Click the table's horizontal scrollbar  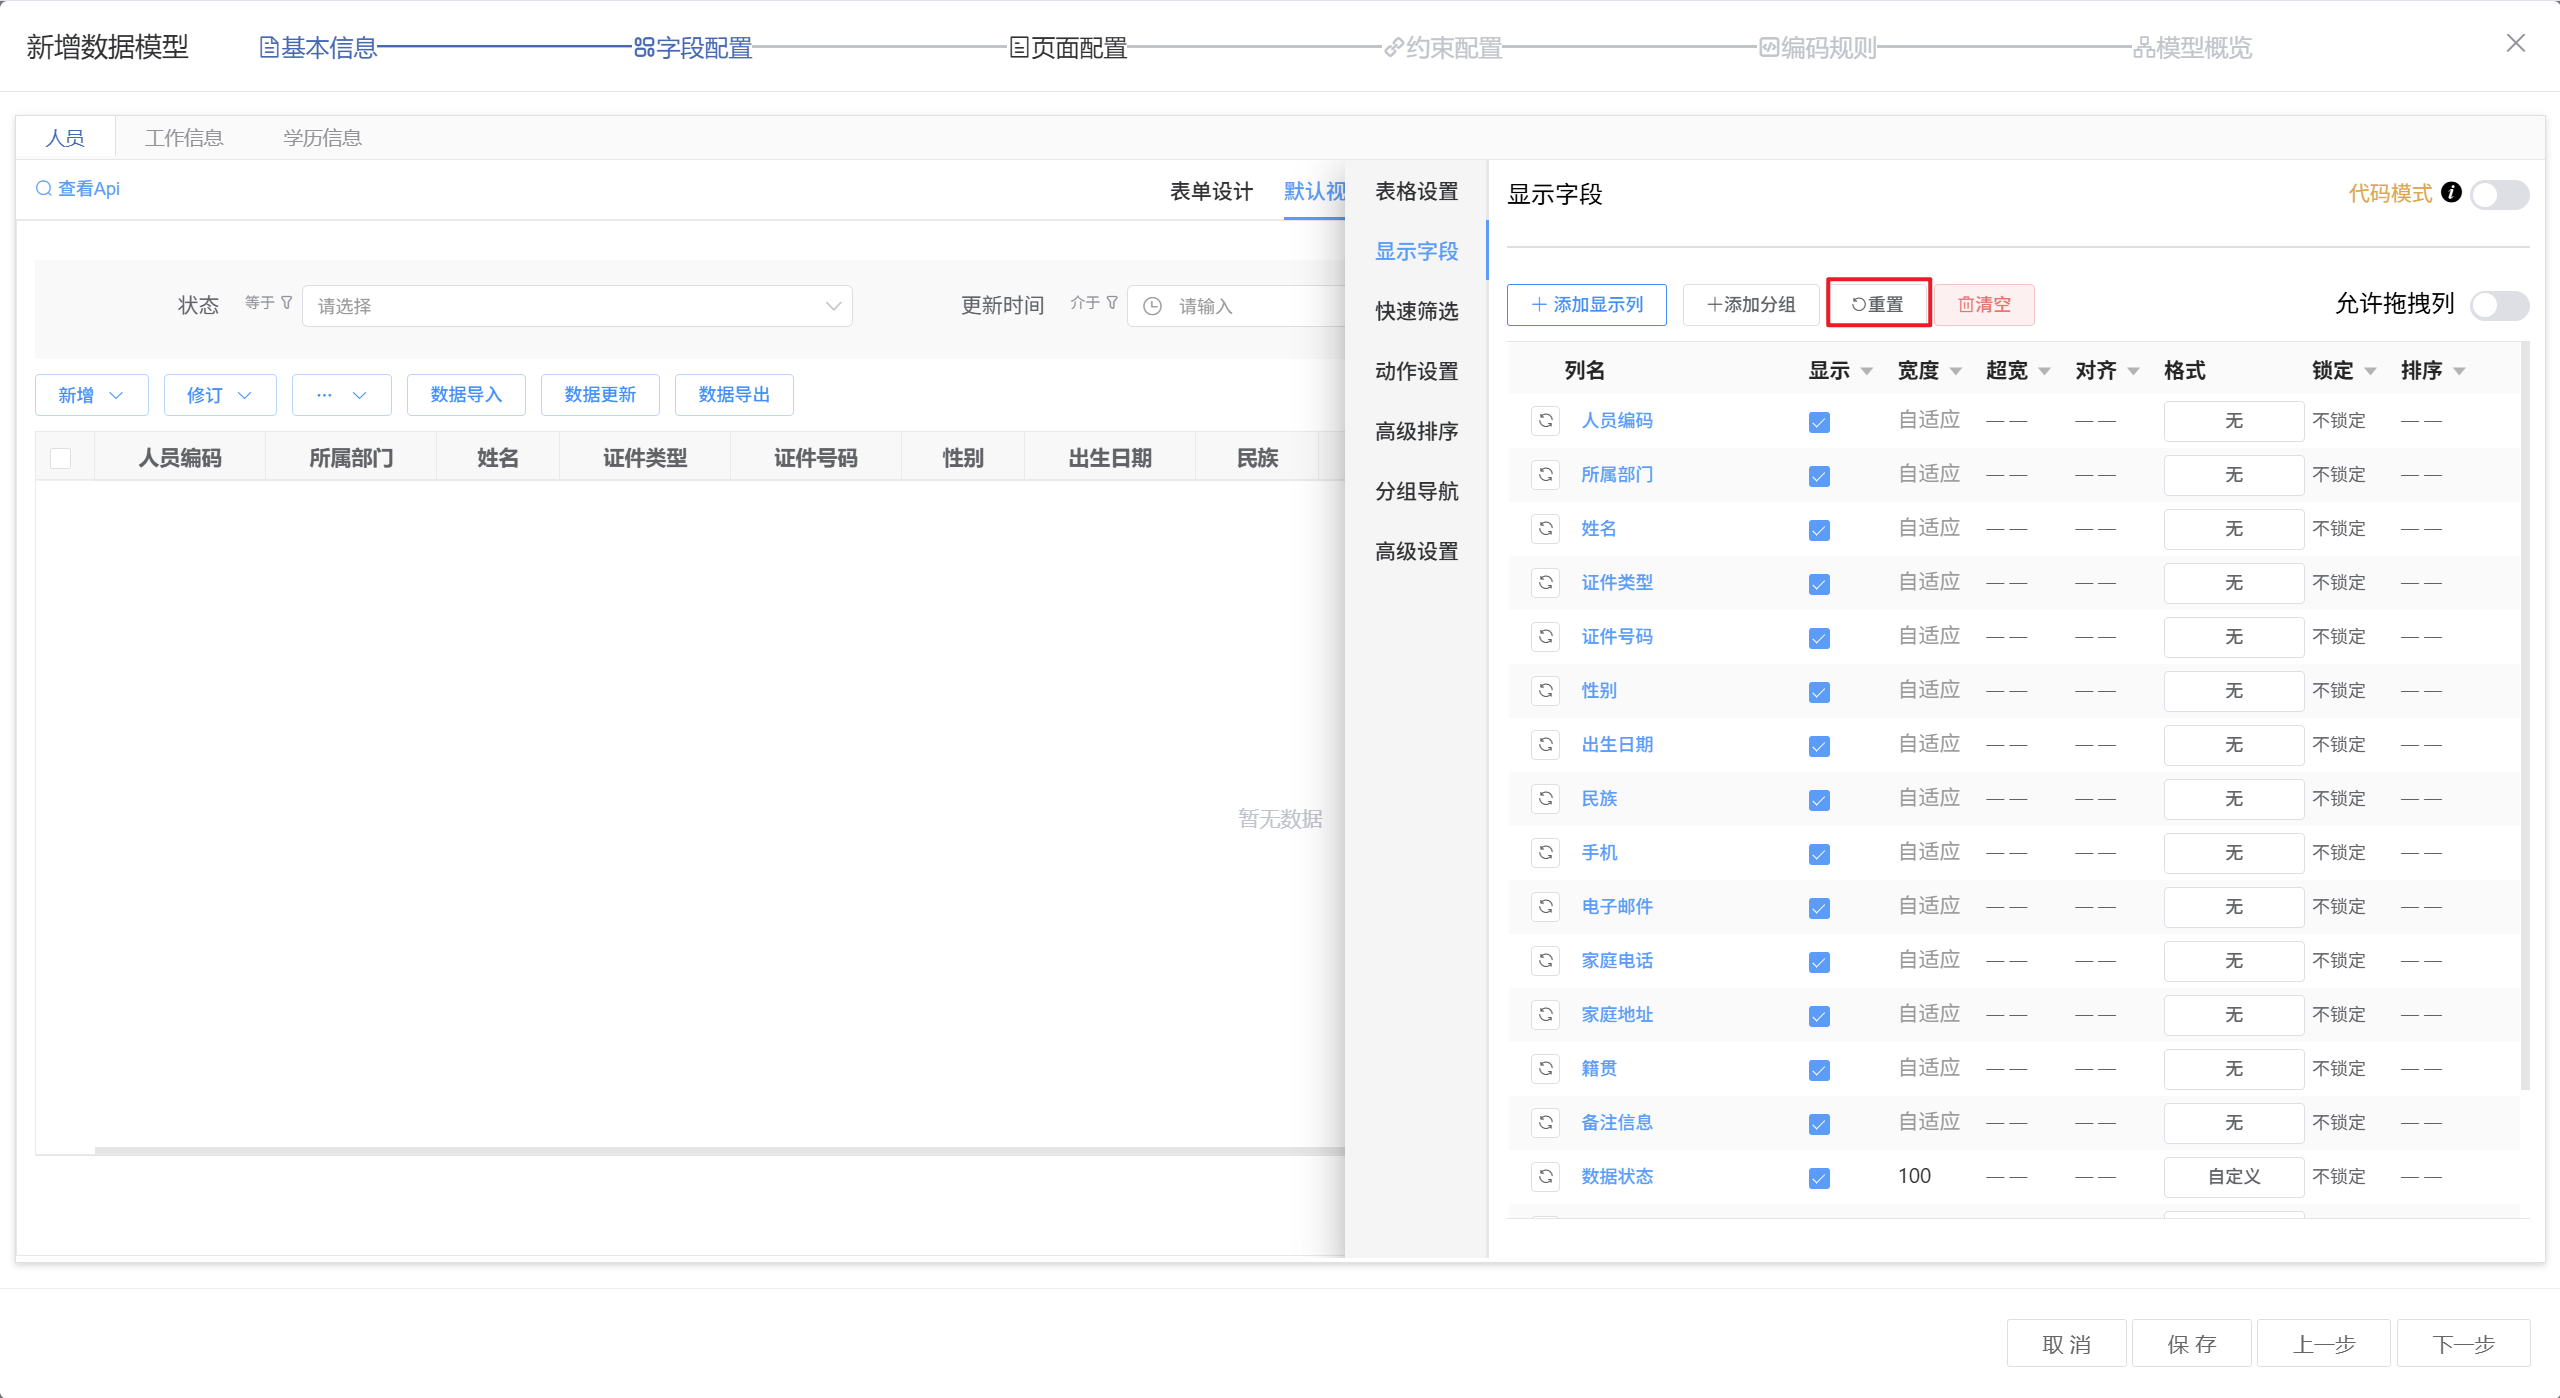(x=700, y=1151)
